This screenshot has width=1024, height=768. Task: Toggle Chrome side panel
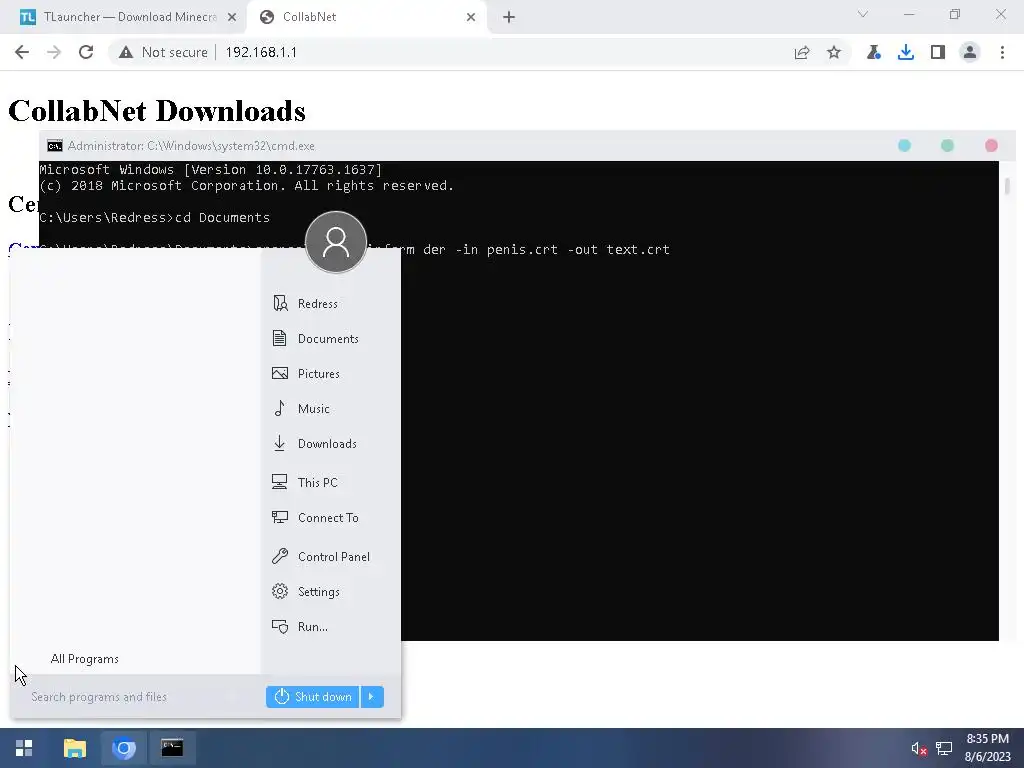pyautogui.click(x=938, y=52)
